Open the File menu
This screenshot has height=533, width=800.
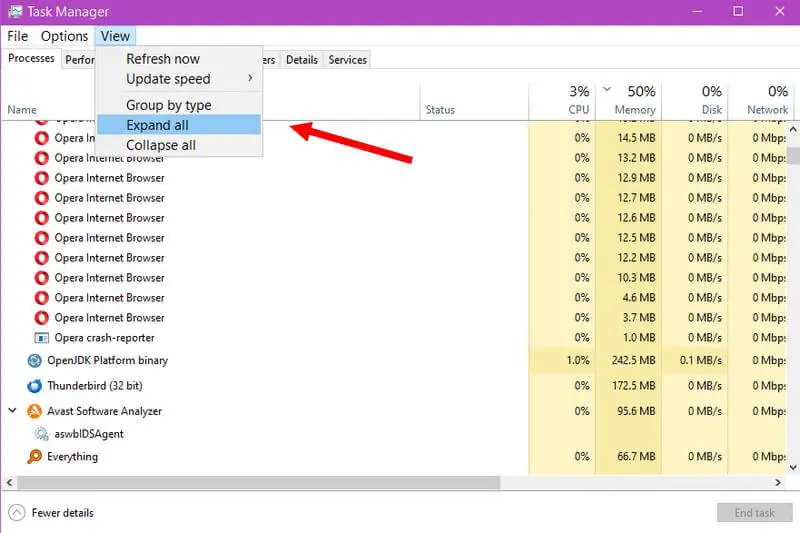(17, 36)
